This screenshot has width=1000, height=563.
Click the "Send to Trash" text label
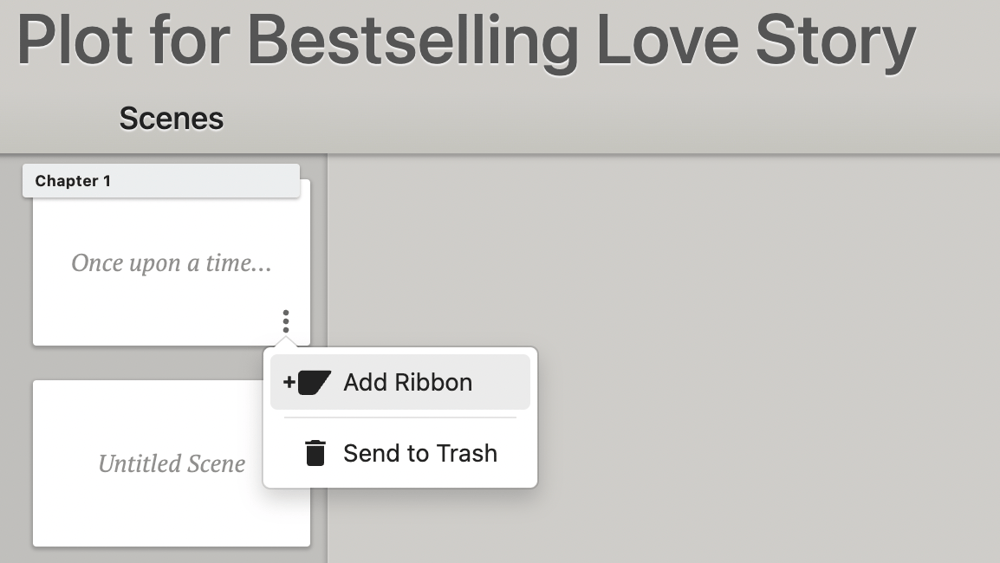coord(420,453)
